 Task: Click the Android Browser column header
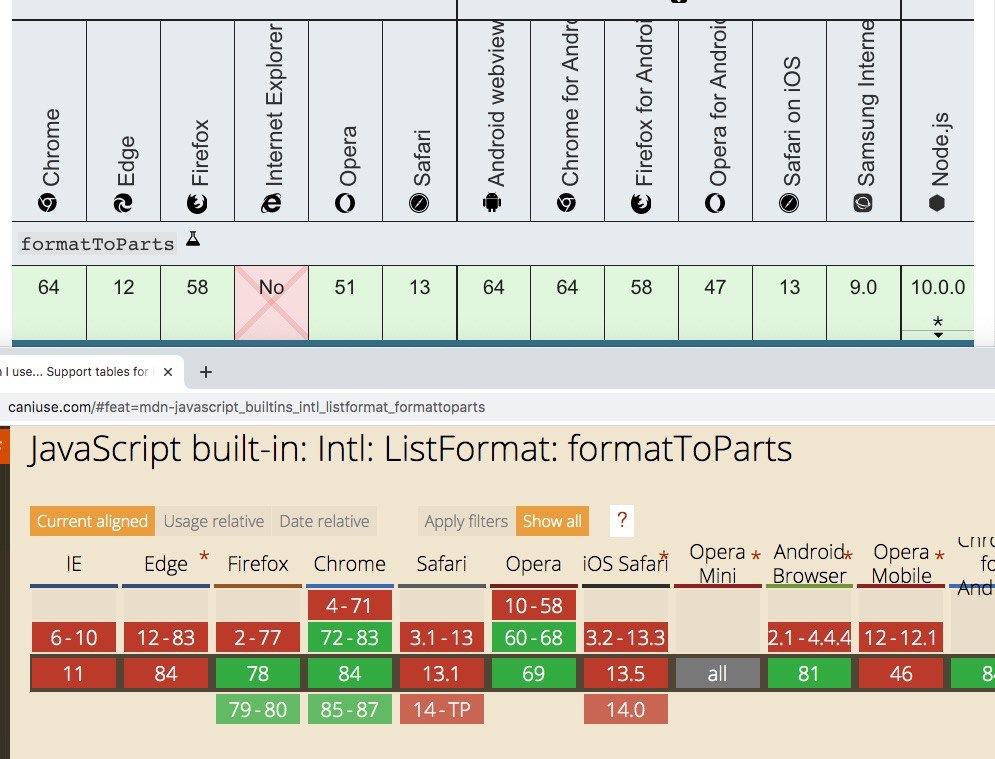[x=810, y=564]
